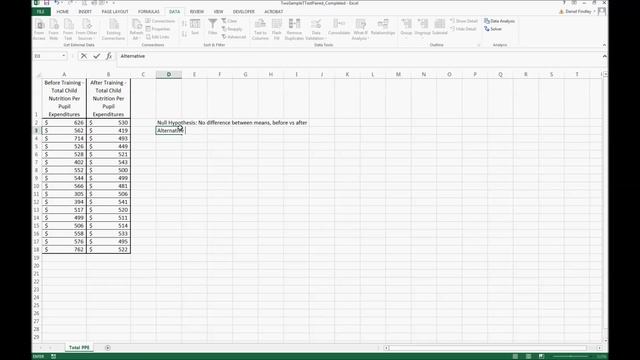Add a new sheet with plus button

tap(108, 348)
